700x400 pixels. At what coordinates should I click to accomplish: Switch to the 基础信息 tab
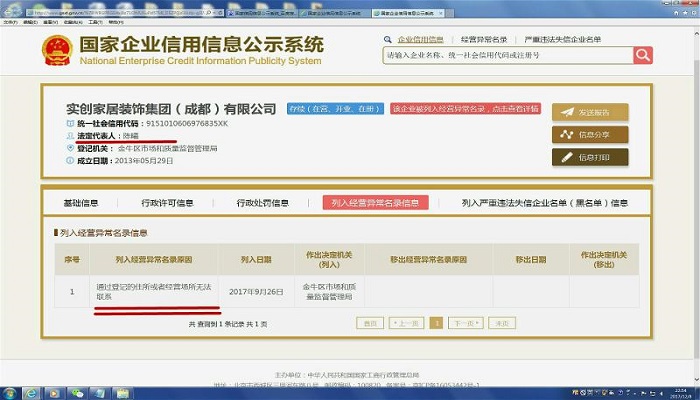(81, 203)
